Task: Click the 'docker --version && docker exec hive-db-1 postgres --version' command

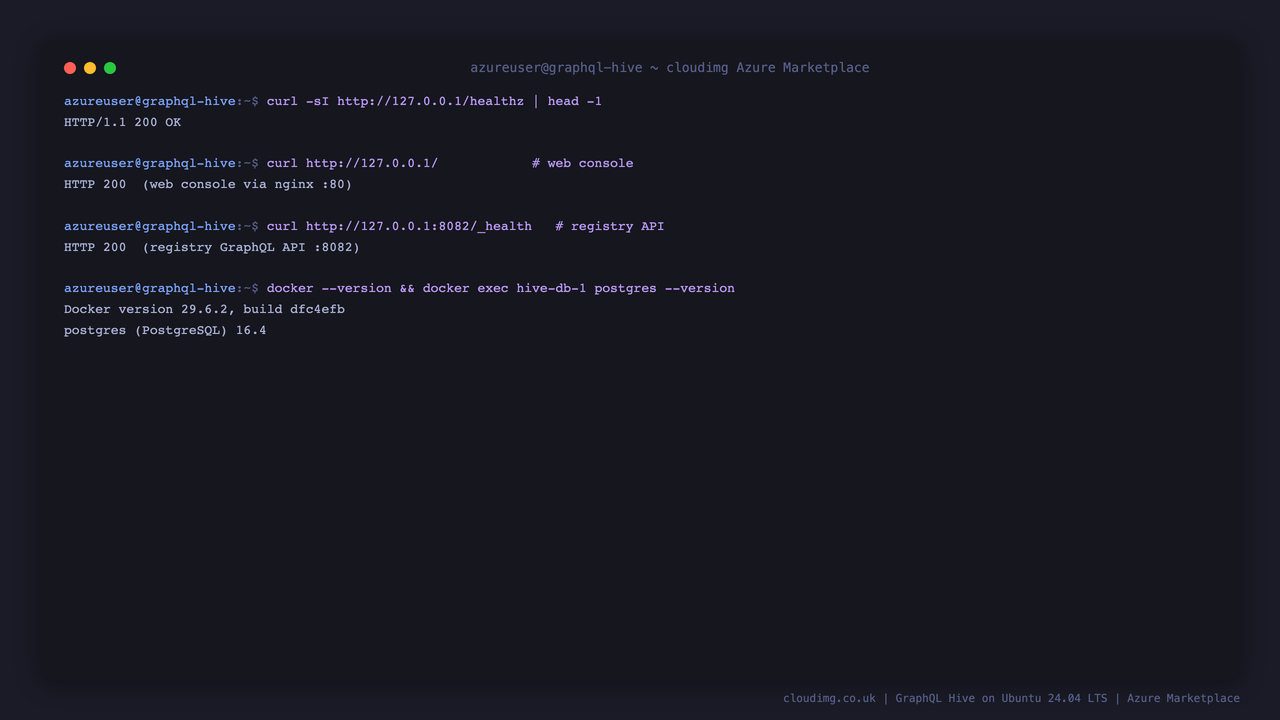Action: tap(501, 288)
